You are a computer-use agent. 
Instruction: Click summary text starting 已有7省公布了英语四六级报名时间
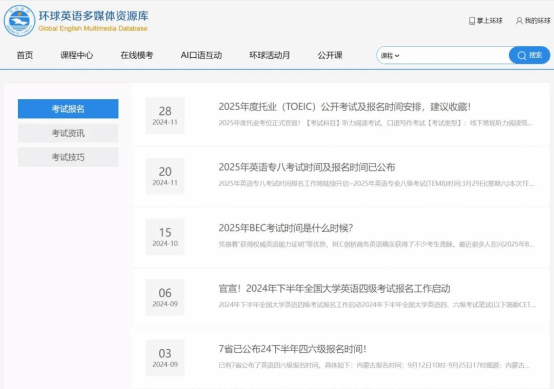tap(374, 365)
